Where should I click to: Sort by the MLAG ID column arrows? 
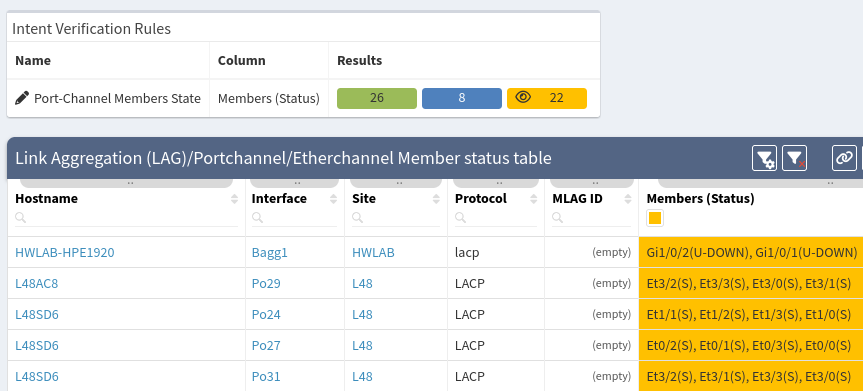[627, 199]
